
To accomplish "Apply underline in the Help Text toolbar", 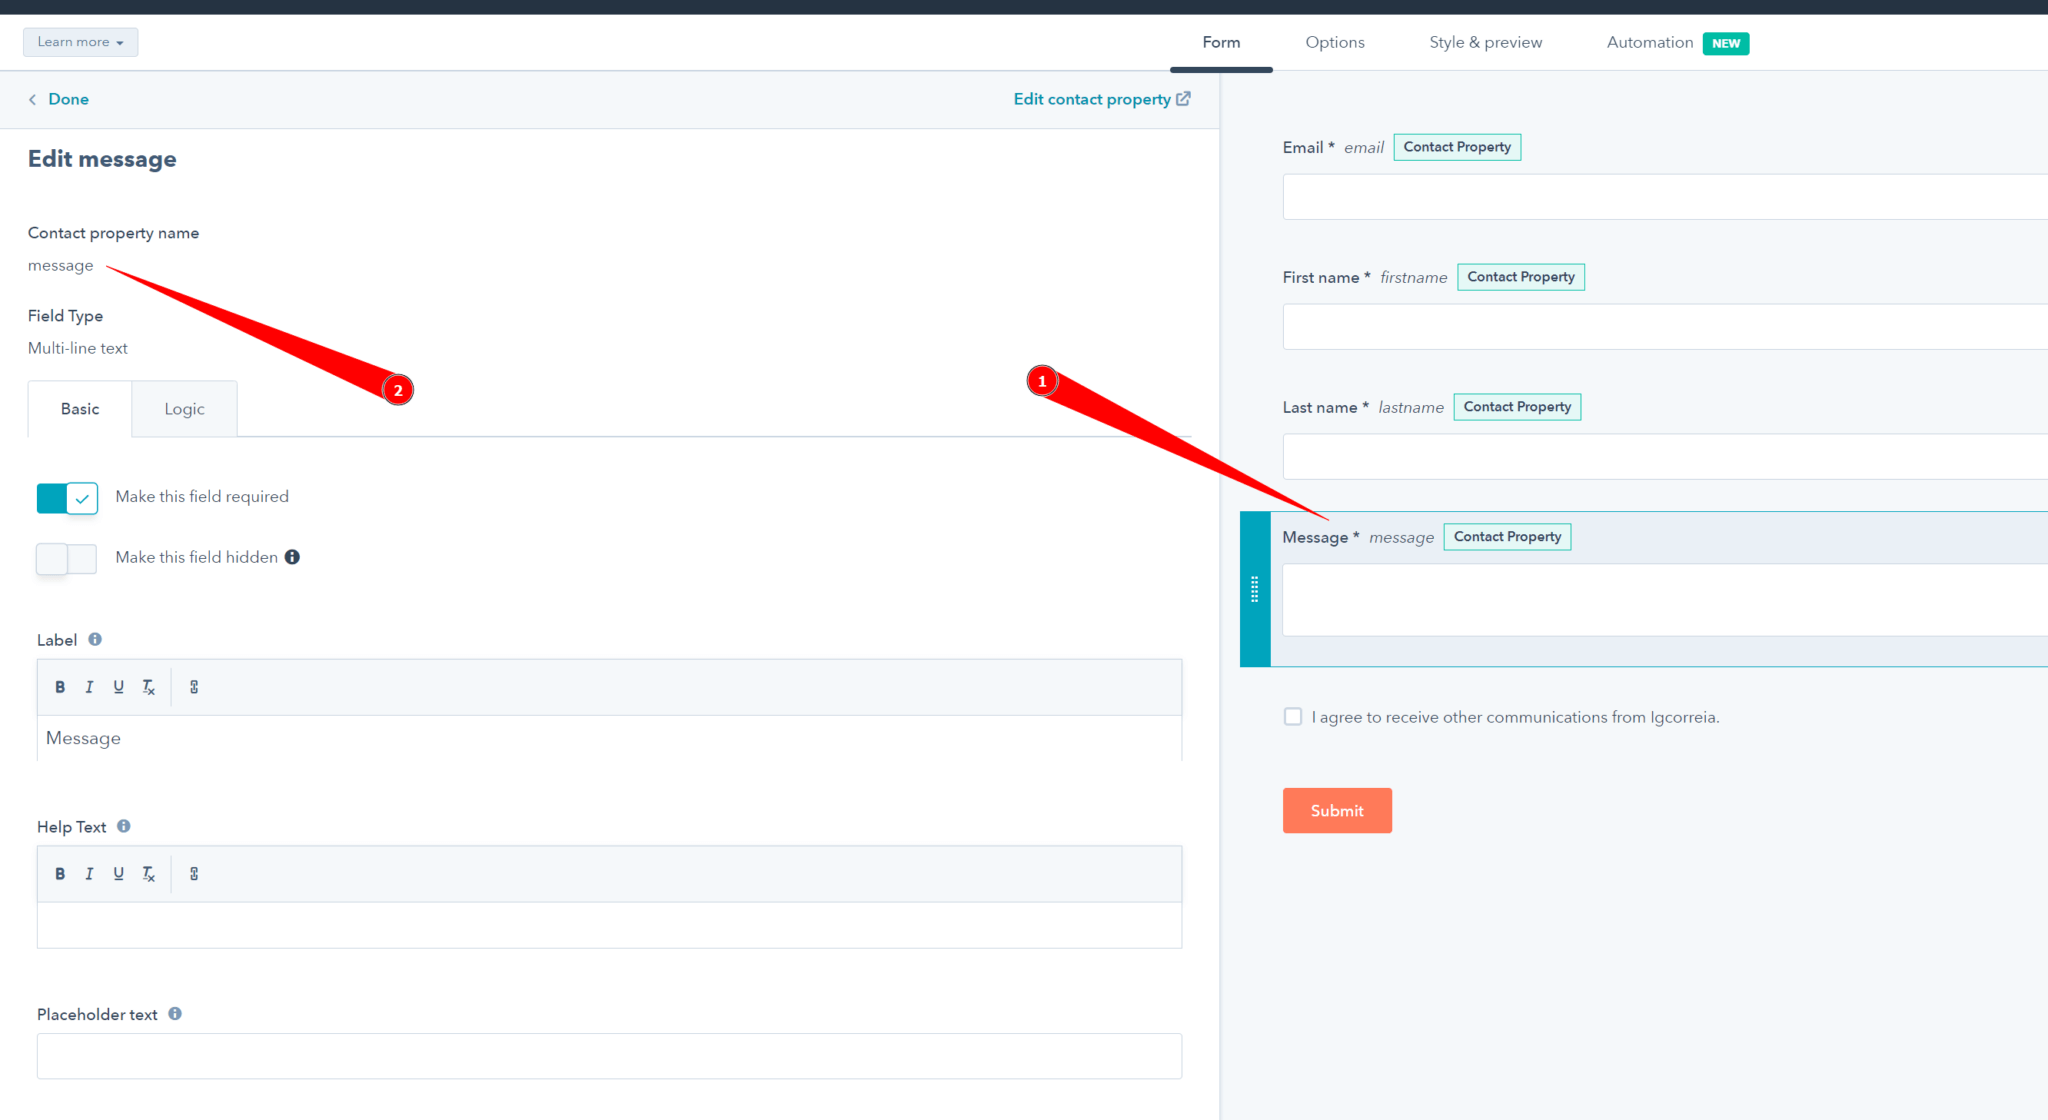I will 118,874.
